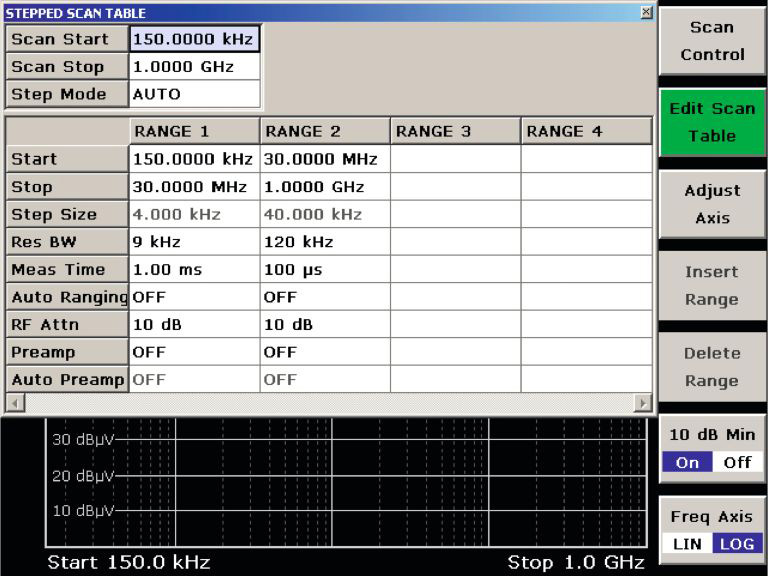Viewport: 768px width, 576px height.
Task: Open Range 1 Auto Ranging OFF selector
Action: (x=194, y=297)
